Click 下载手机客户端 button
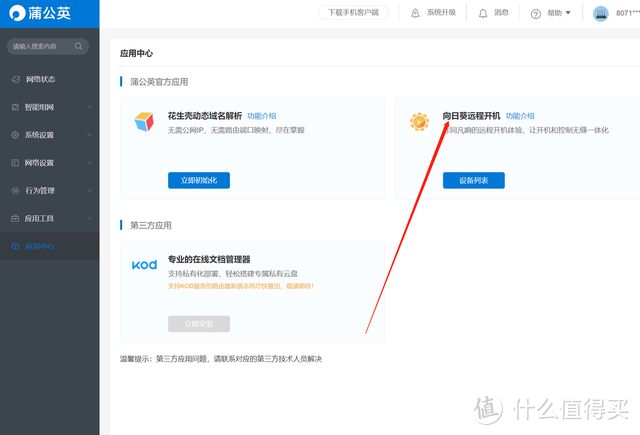Screen dimensions: 640x435 coord(353,13)
